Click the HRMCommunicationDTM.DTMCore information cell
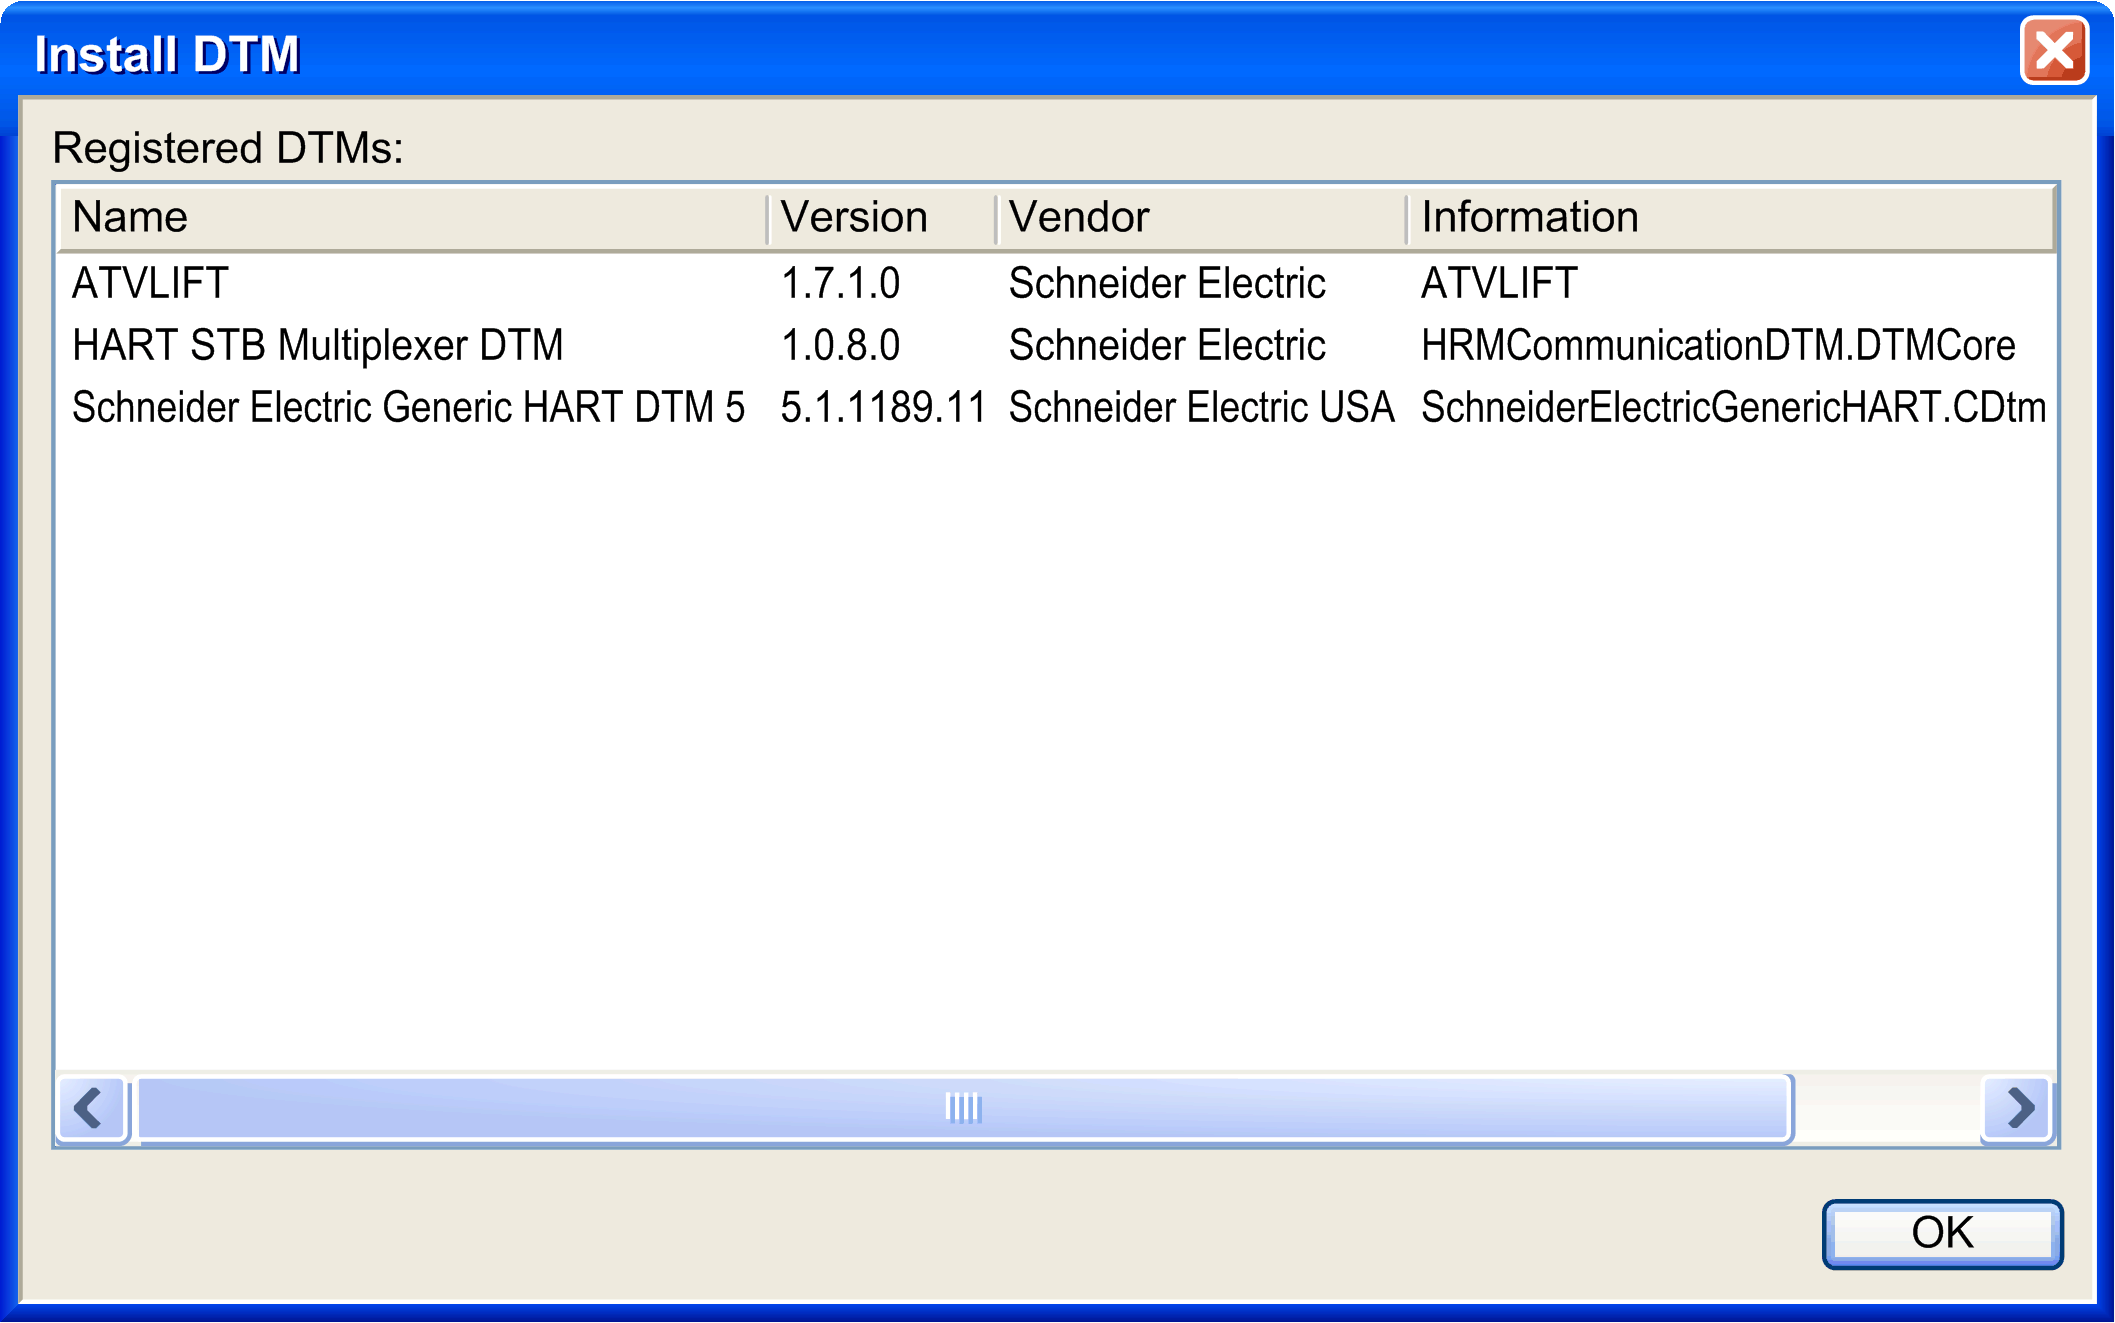Image resolution: width=2115 pixels, height=1323 pixels. click(x=1717, y=346)
